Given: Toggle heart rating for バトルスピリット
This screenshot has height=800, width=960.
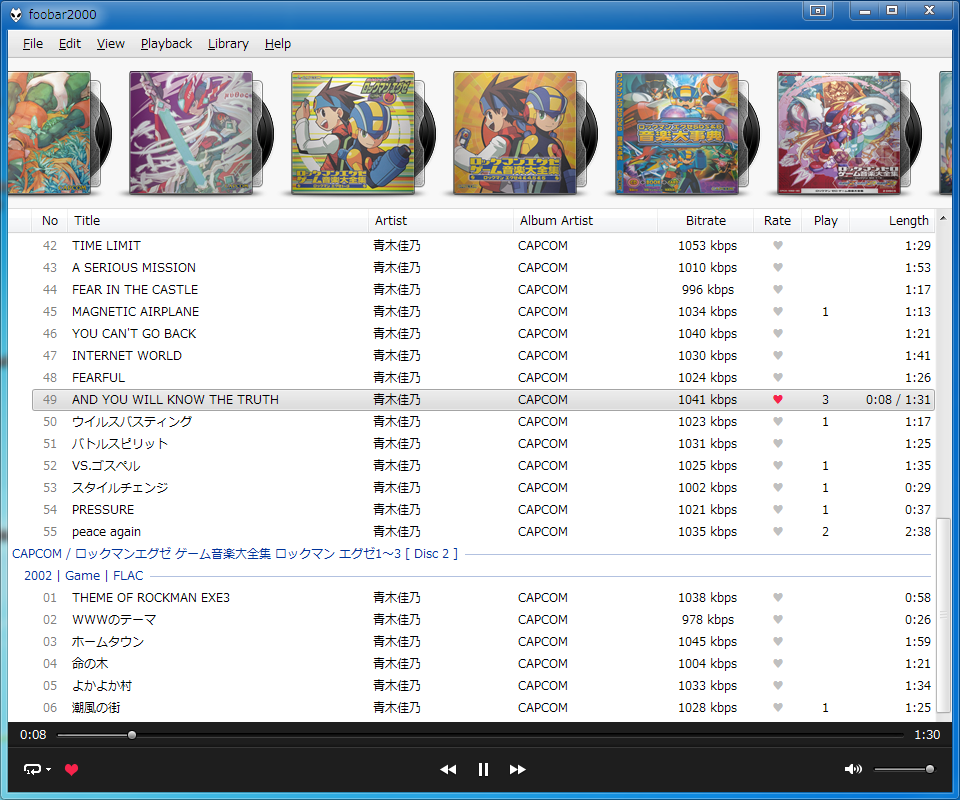Looking at the screenshot, I should click(778, 444).
